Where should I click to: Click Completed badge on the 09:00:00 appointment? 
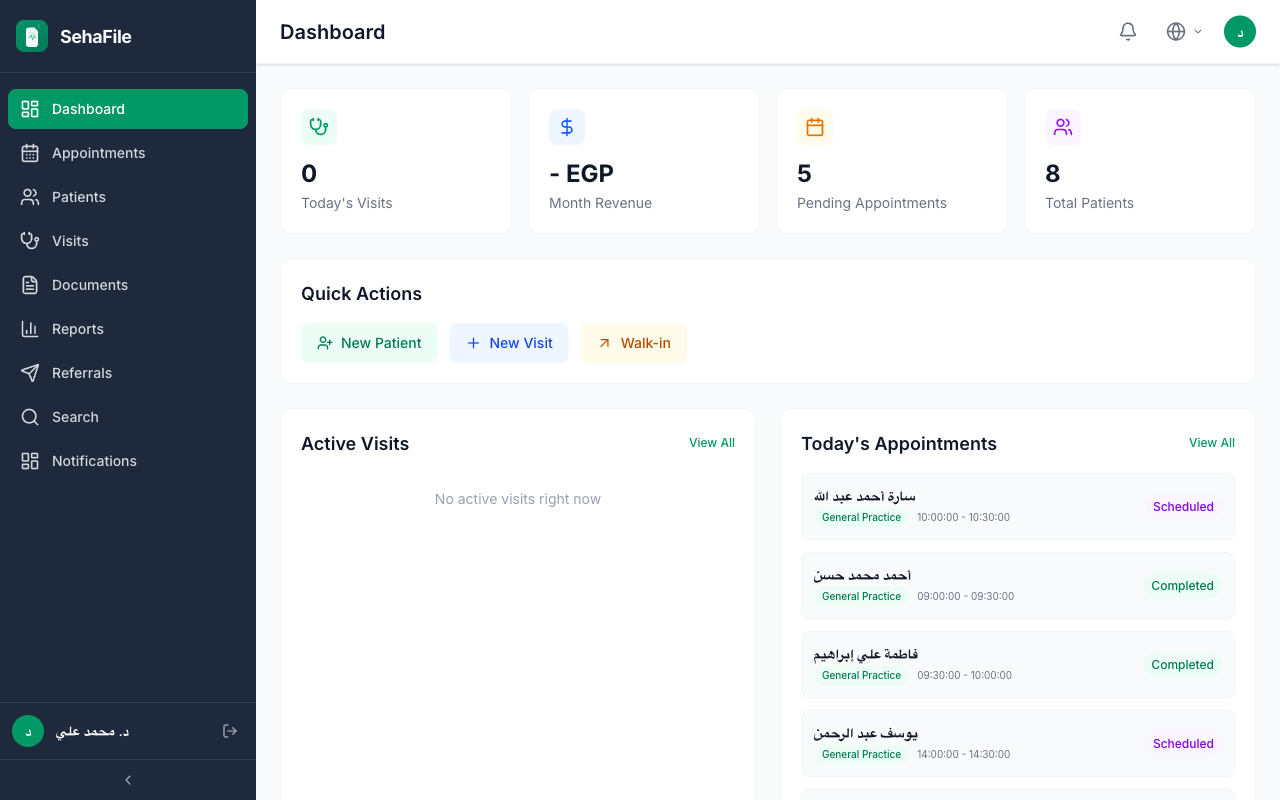coord(1182,586)
